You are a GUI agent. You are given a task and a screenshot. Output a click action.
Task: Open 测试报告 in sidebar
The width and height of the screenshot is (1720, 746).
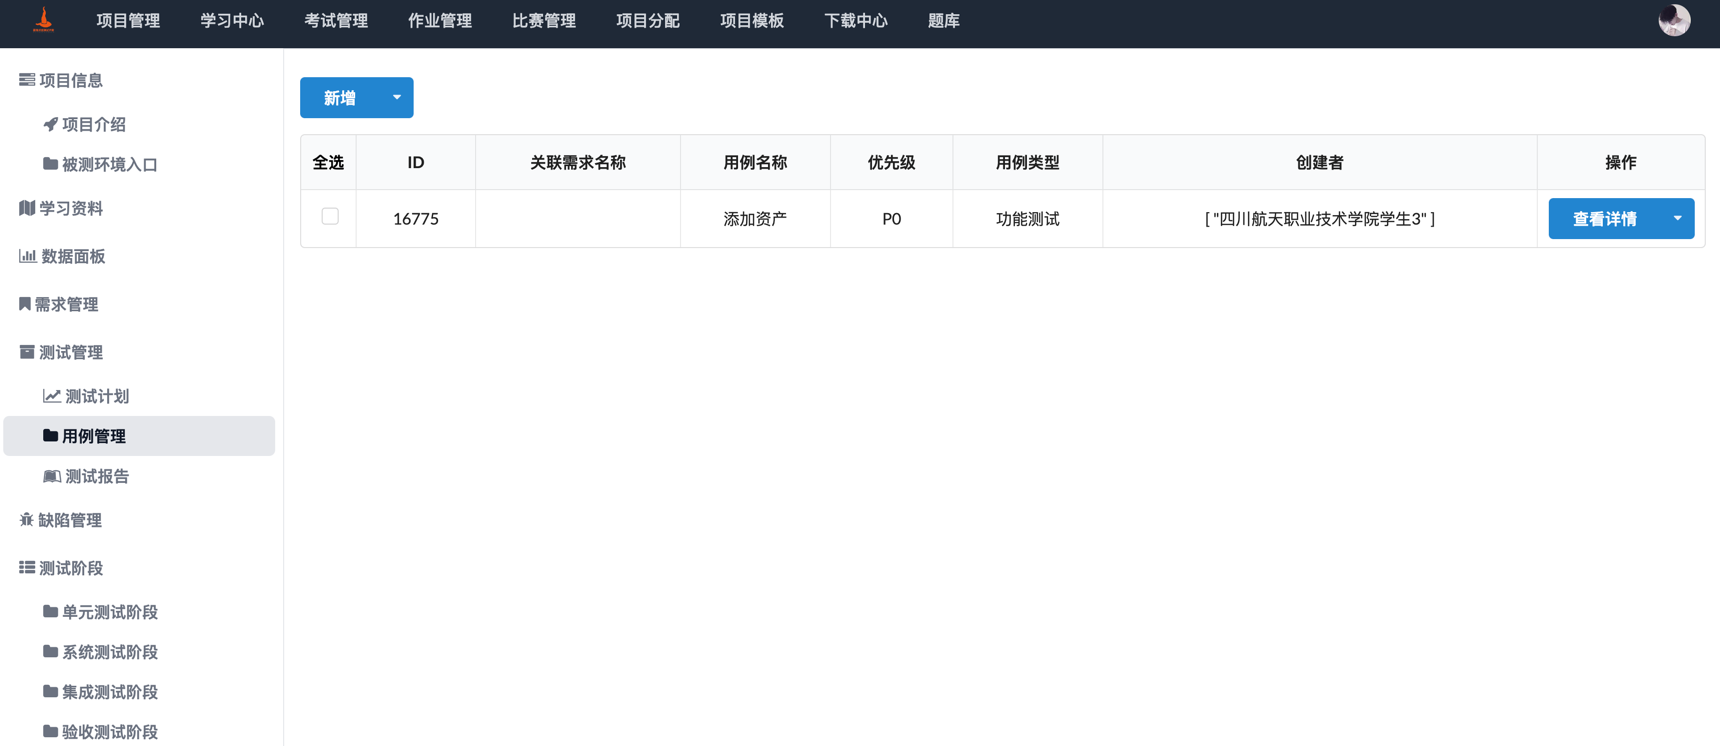97,476
